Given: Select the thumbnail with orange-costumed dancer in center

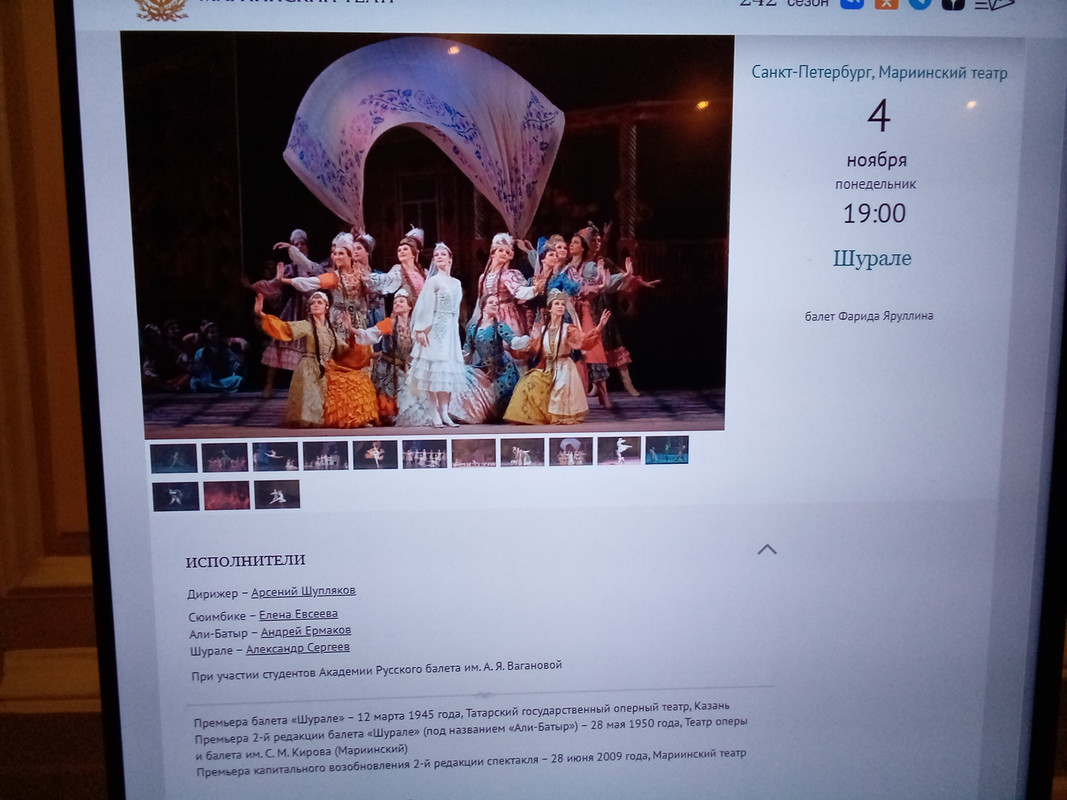Looking at the screenshot, I should (x=375, y=454).
